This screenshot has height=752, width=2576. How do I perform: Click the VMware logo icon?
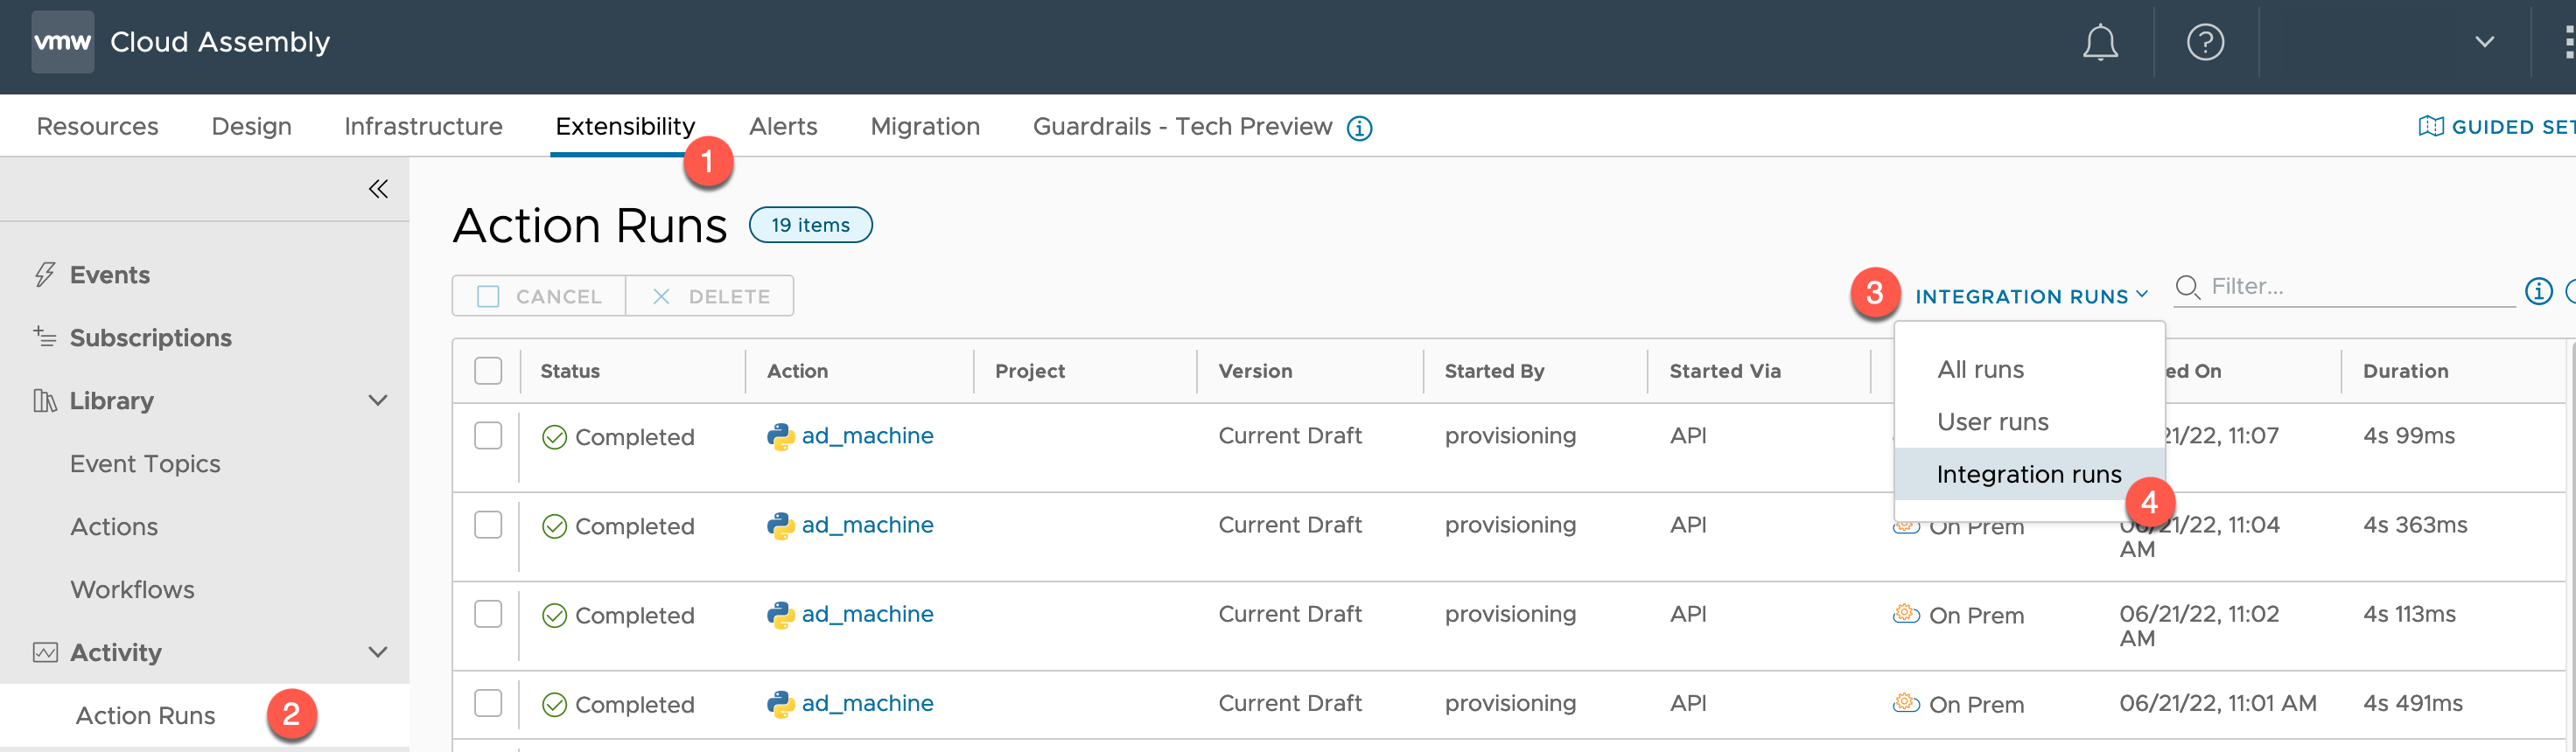tap(62, 42)
